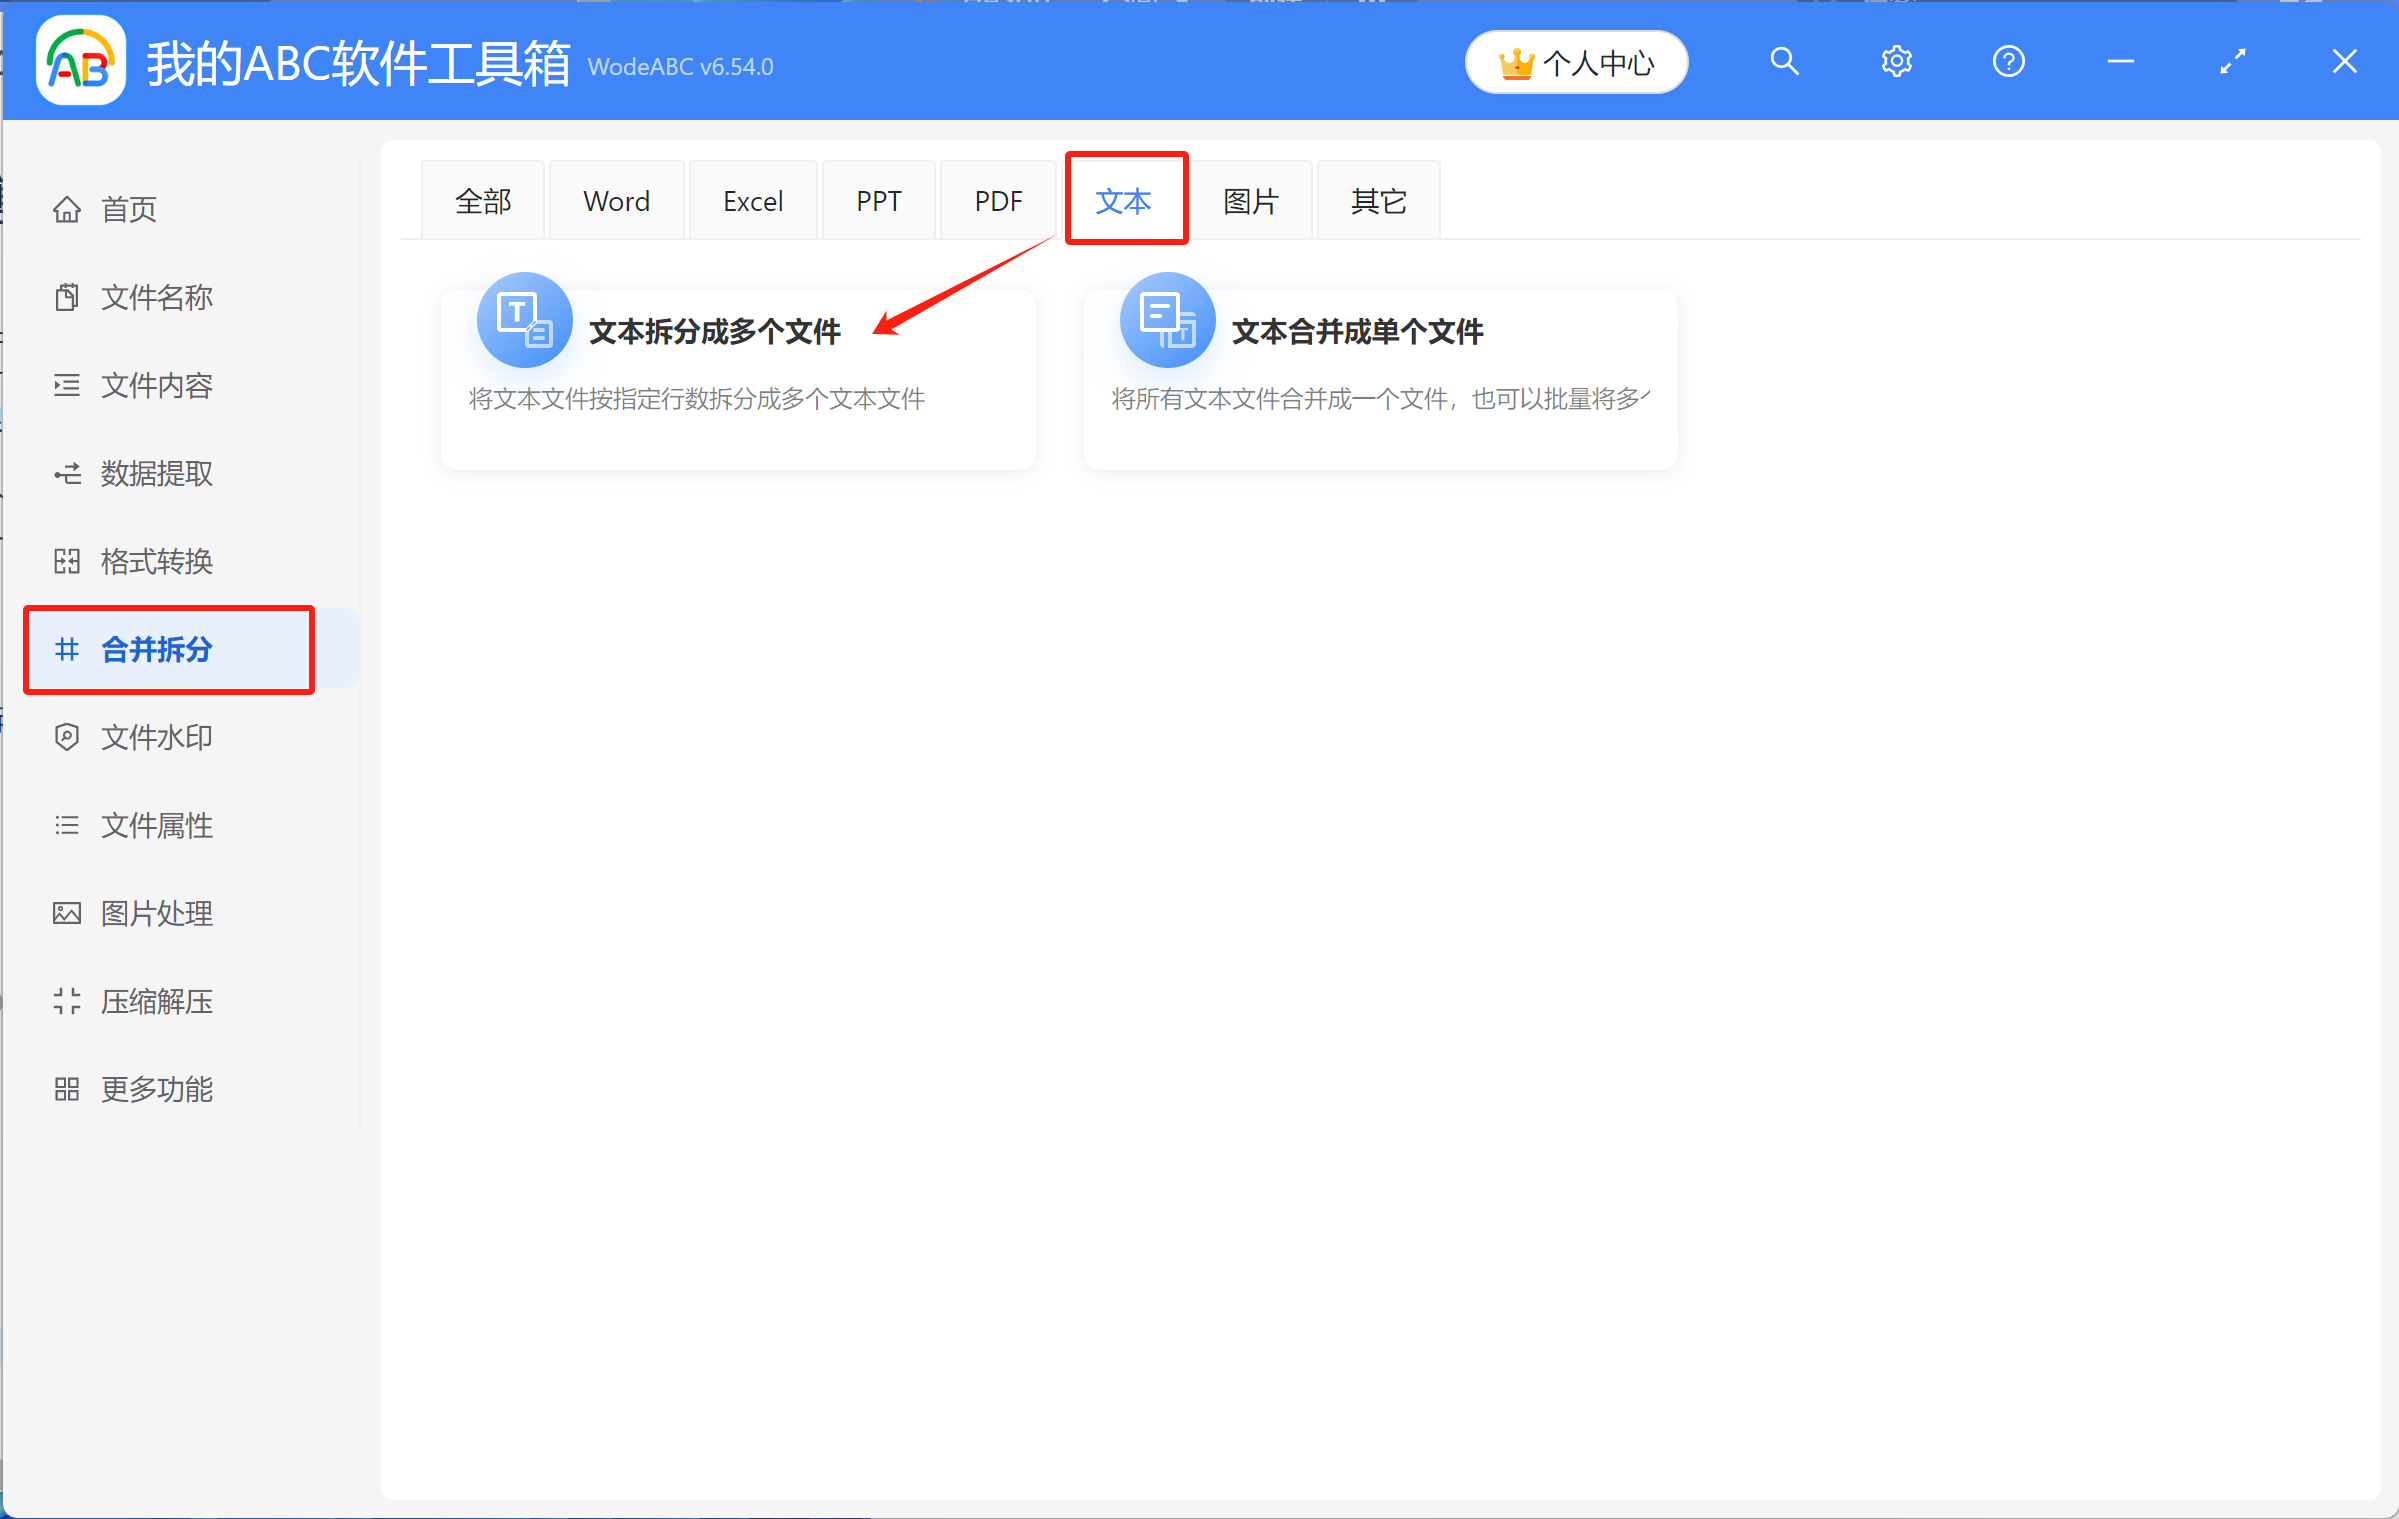Switch to the PDF tab

(x=997, y=199)
